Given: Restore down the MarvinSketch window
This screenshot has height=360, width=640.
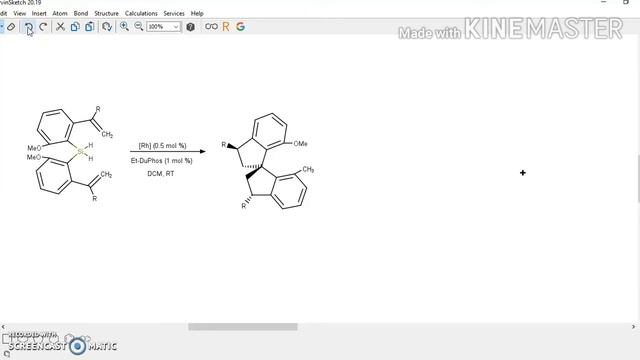Looking at the screenshot, I should pos(626,2).
